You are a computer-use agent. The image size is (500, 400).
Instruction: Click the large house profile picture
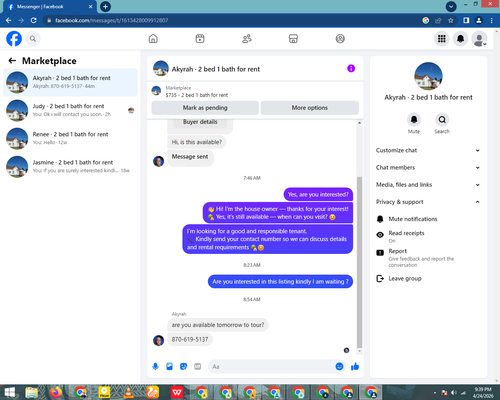pyautogui.click(x=428, y=76)
